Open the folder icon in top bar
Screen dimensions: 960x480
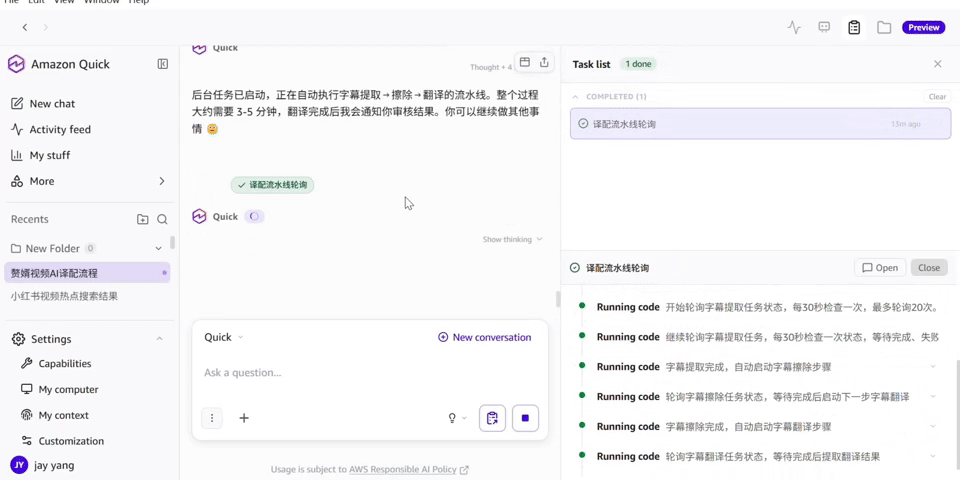click(x=883, y=28)
